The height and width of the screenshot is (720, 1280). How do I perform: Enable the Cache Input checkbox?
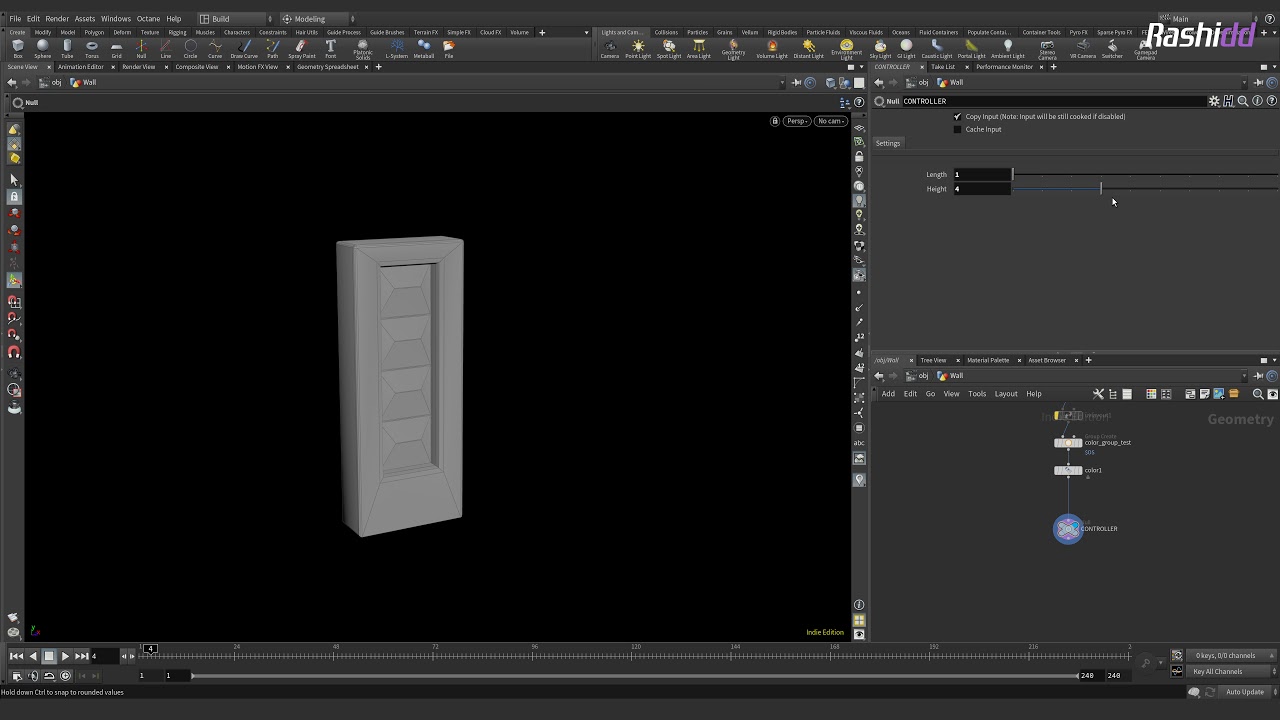point(957,130)
